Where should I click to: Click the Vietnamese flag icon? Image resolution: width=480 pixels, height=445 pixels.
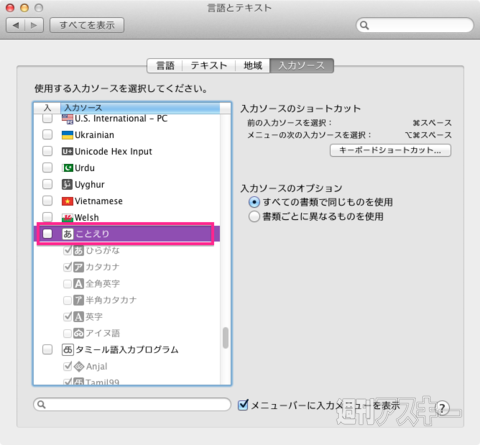[67, 201]
